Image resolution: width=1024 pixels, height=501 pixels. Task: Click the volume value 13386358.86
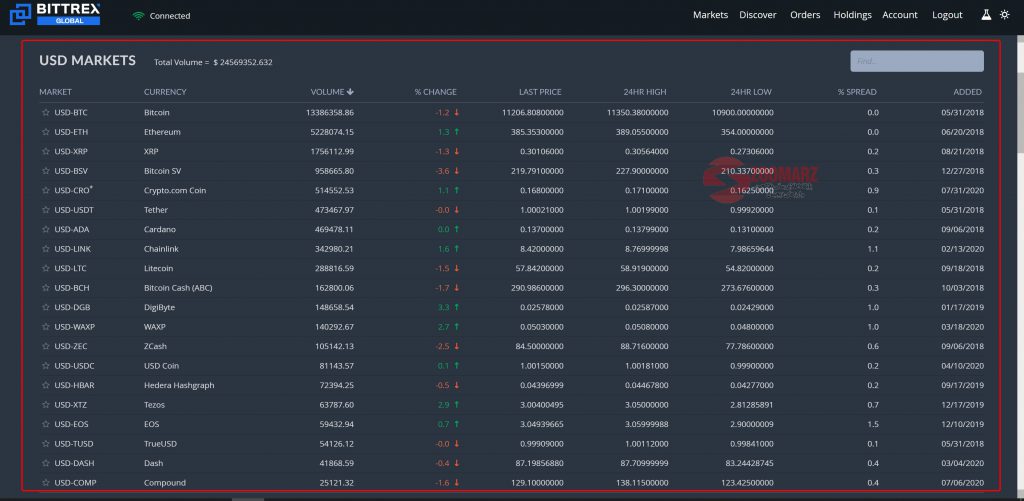tap(330, 112)
